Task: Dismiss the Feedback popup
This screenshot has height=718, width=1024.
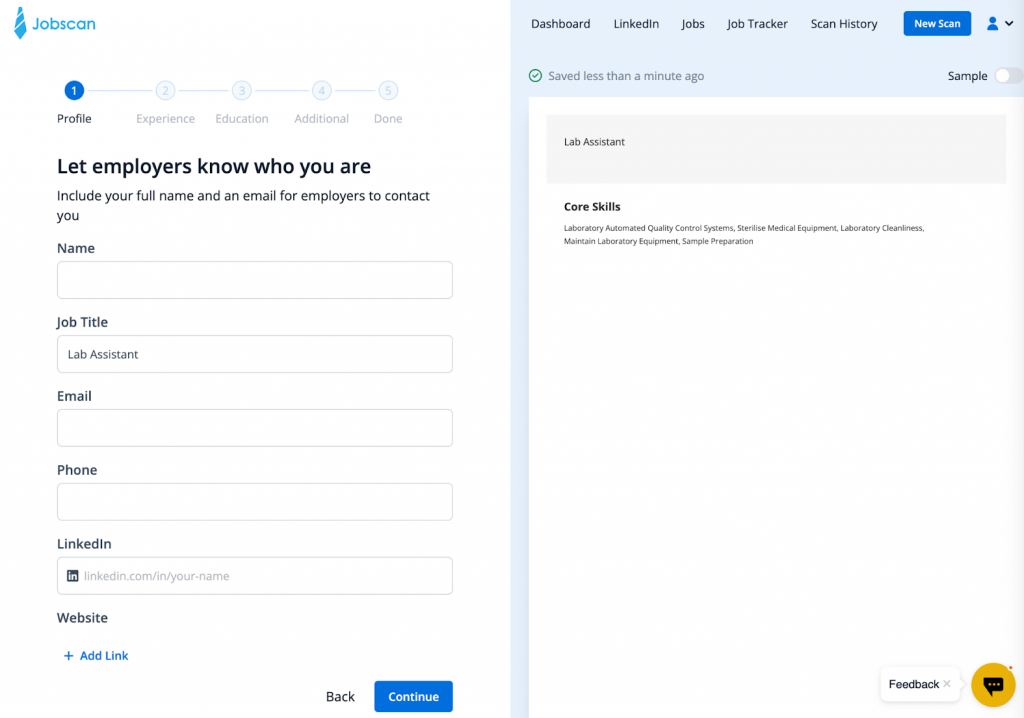Action: [x=947, y=684]
